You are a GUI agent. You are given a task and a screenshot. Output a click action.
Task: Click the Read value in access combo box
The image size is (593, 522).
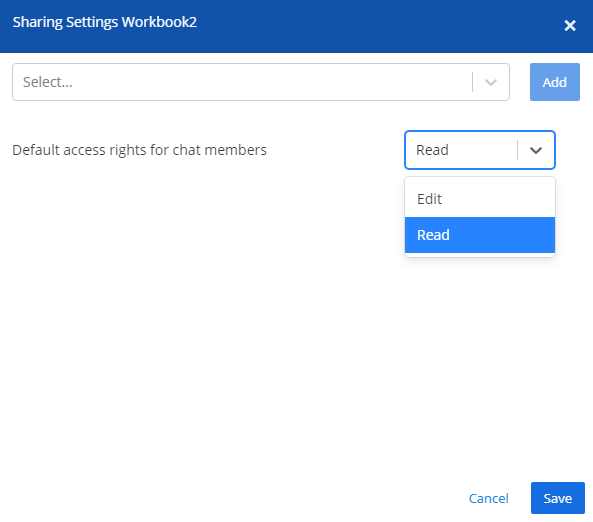point(432,150)
